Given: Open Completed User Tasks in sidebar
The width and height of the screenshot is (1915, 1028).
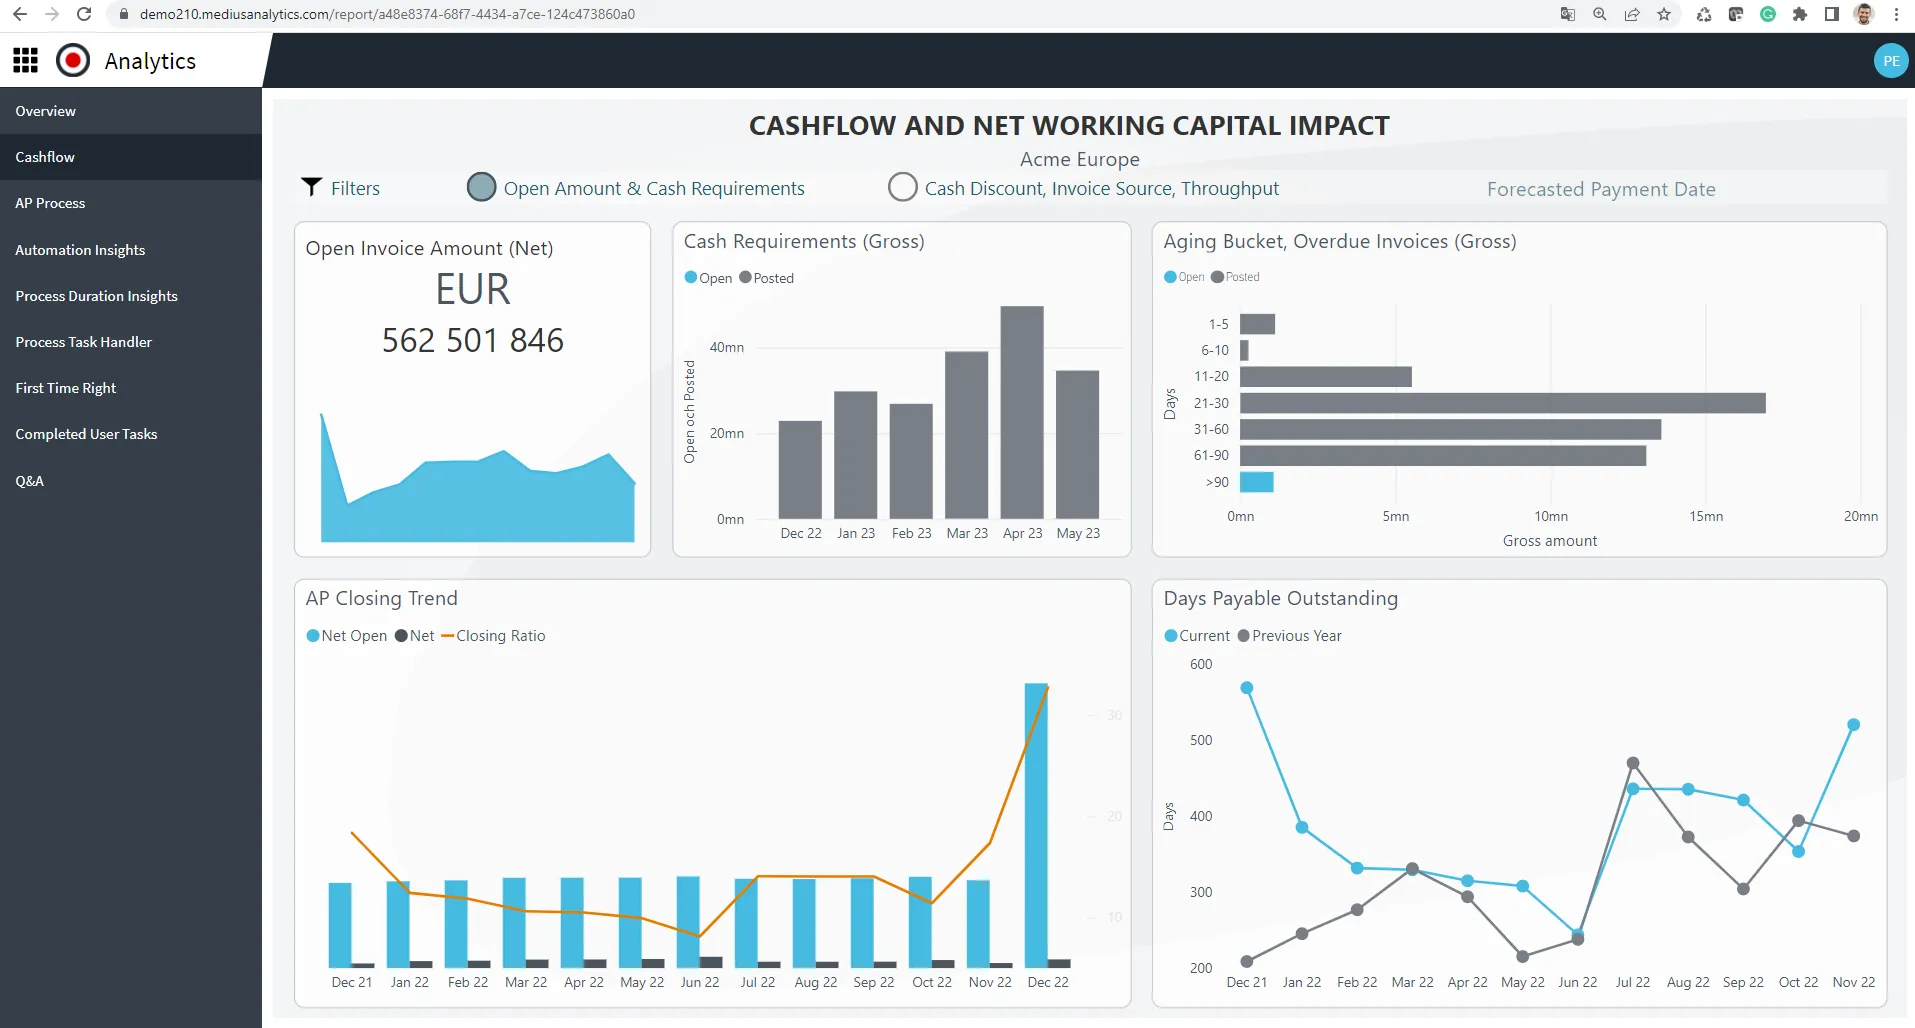Looking at the screenshot, I should pos(131,434).
